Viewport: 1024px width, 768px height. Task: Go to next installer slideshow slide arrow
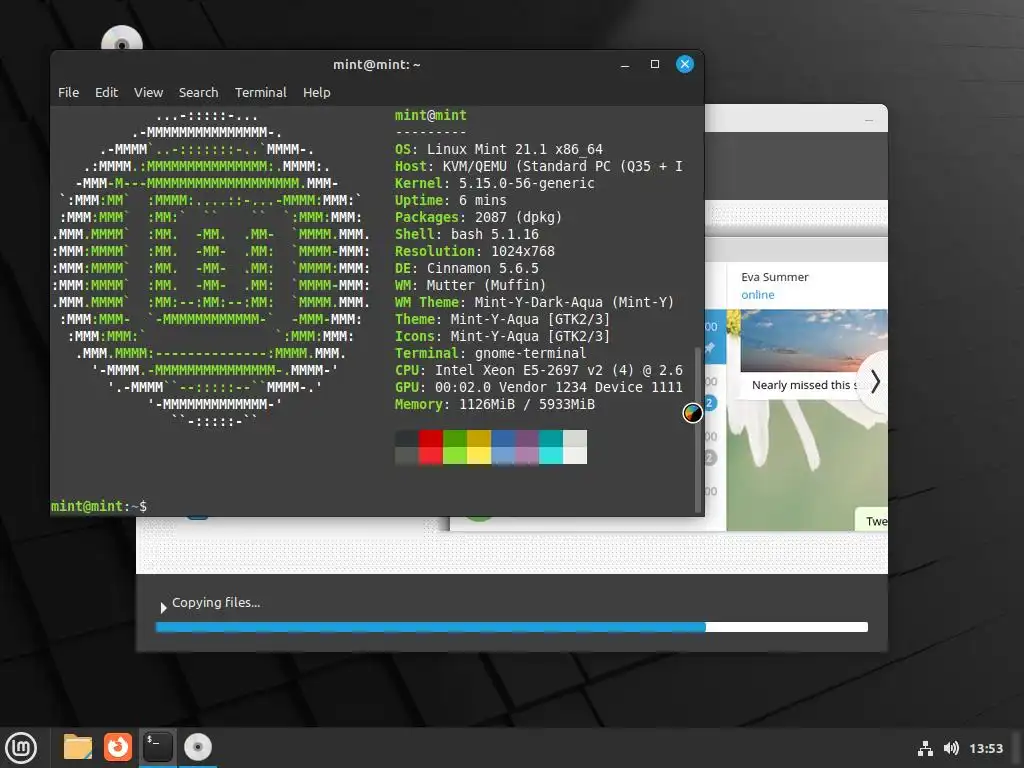click(875, 381)
